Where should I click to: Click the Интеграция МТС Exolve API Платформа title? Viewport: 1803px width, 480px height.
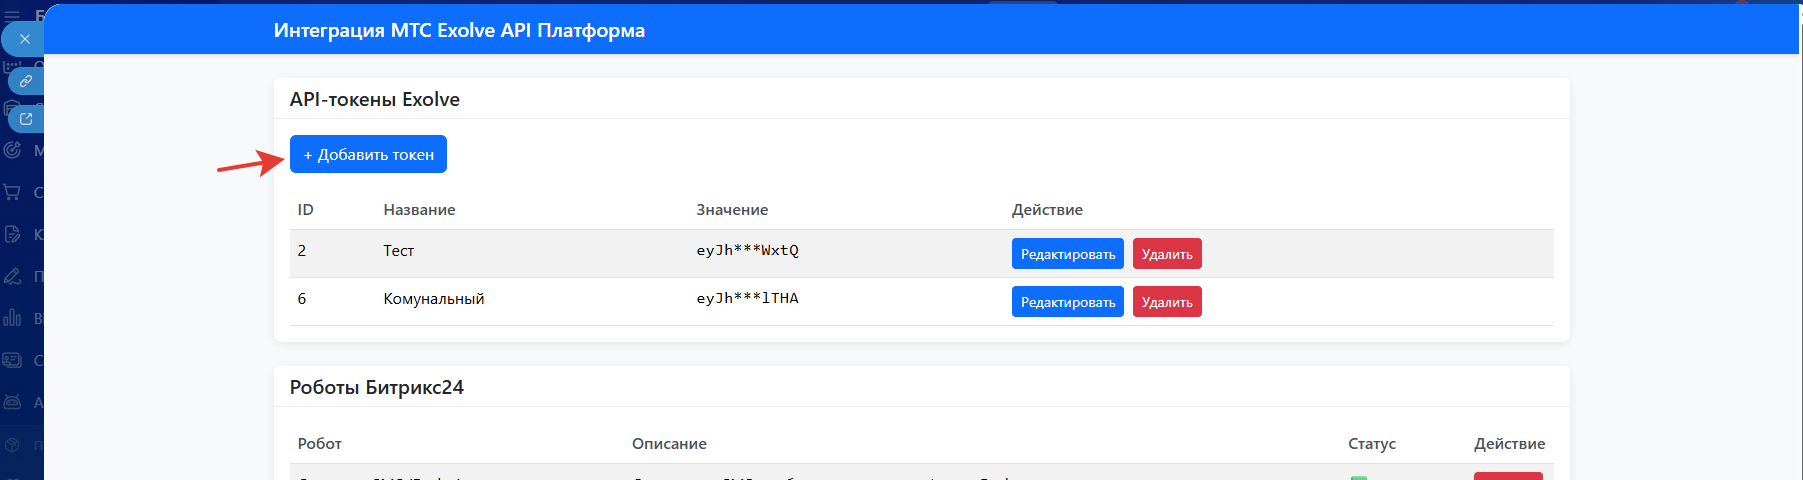(459, 30)
